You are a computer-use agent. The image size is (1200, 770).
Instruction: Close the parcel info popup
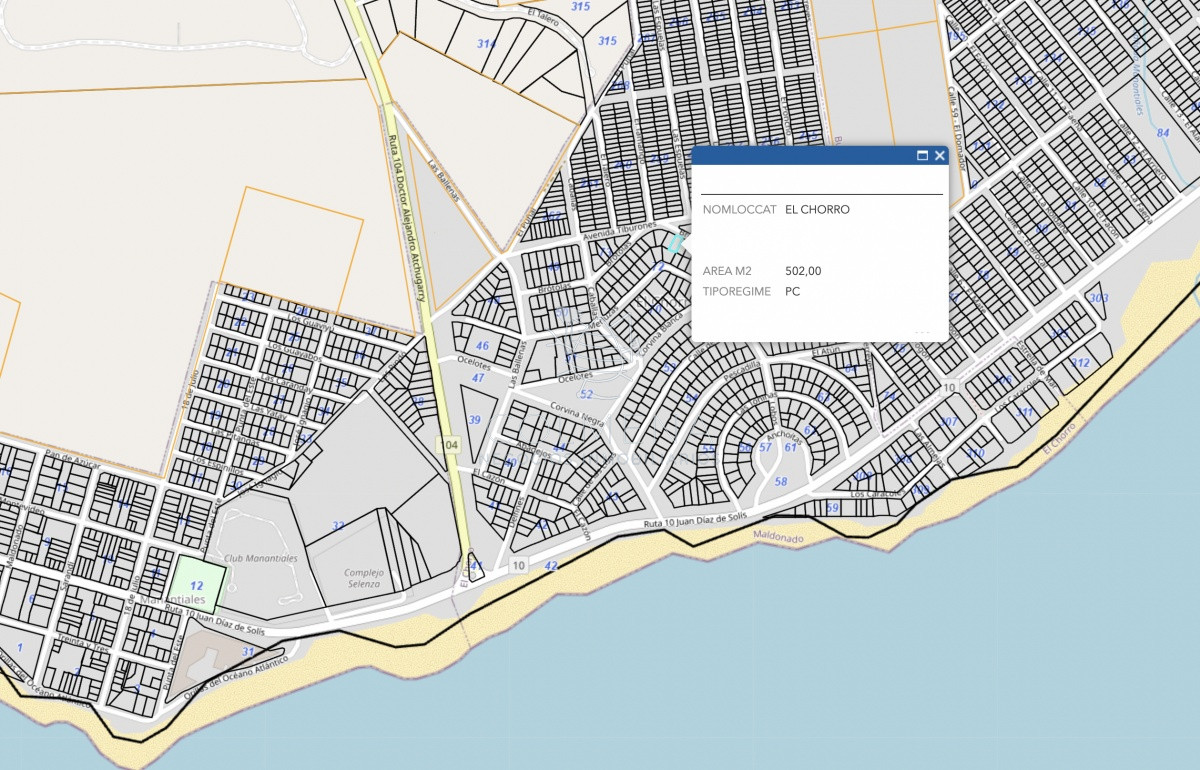click(x=940, y=155)
